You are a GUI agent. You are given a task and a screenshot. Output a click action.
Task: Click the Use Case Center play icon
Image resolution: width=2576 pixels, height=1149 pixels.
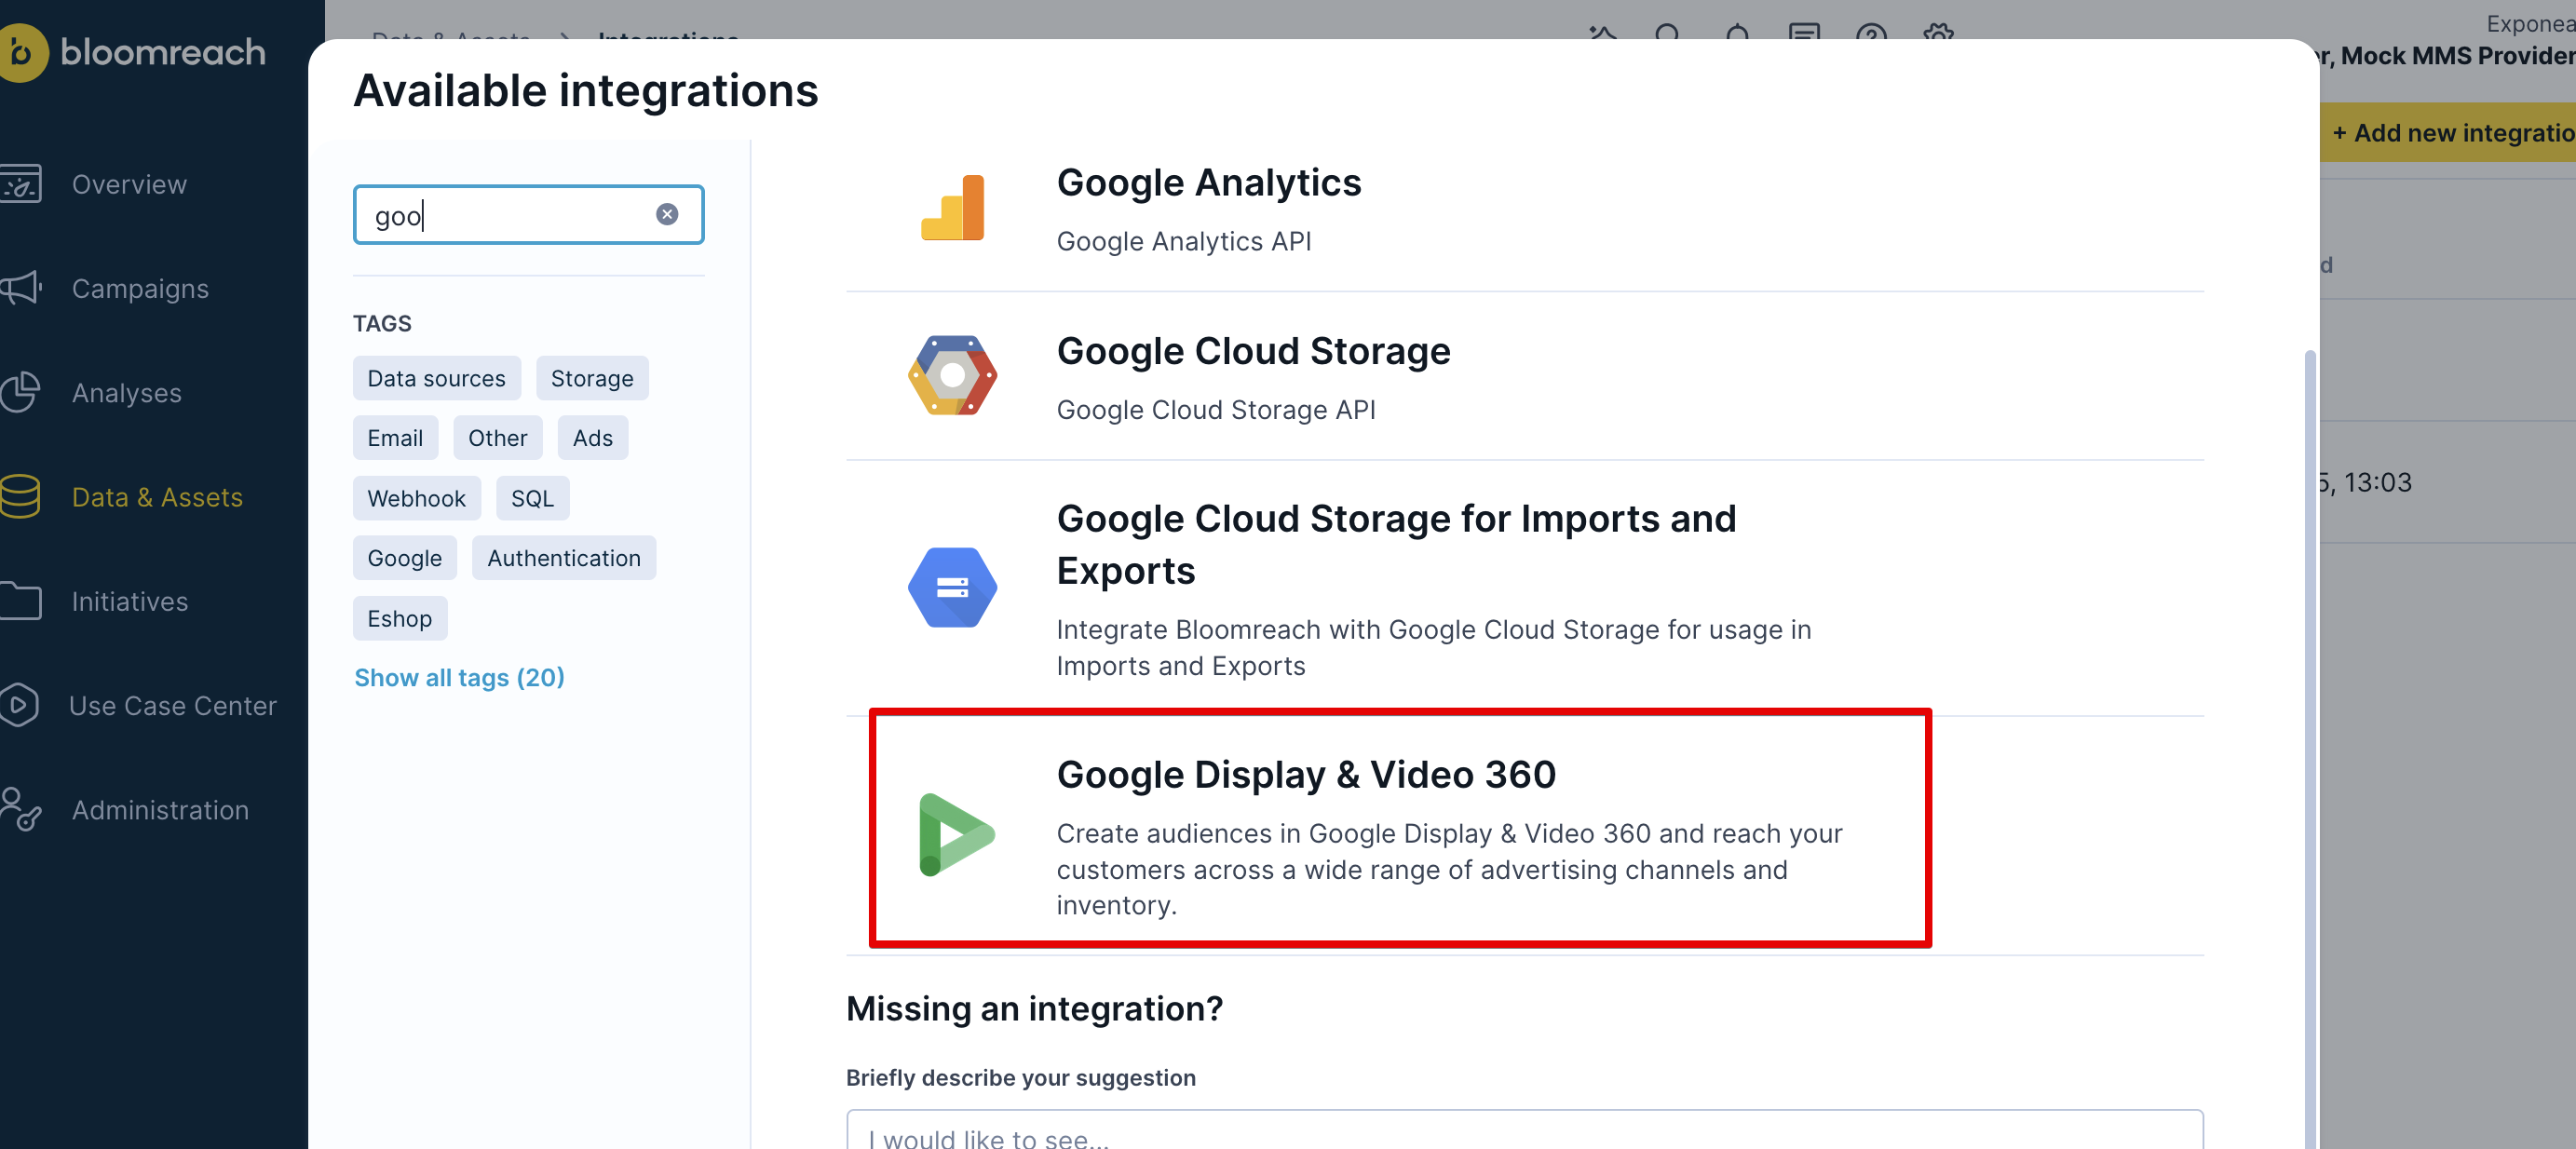(x=19, y=705)
